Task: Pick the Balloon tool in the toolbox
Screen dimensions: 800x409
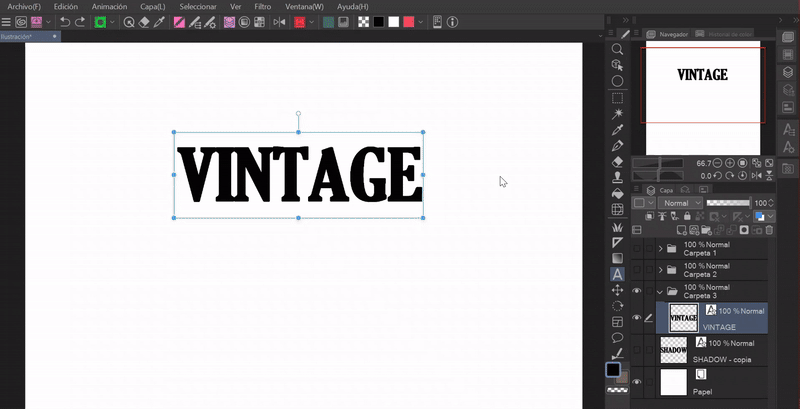Action: point(617,337)
